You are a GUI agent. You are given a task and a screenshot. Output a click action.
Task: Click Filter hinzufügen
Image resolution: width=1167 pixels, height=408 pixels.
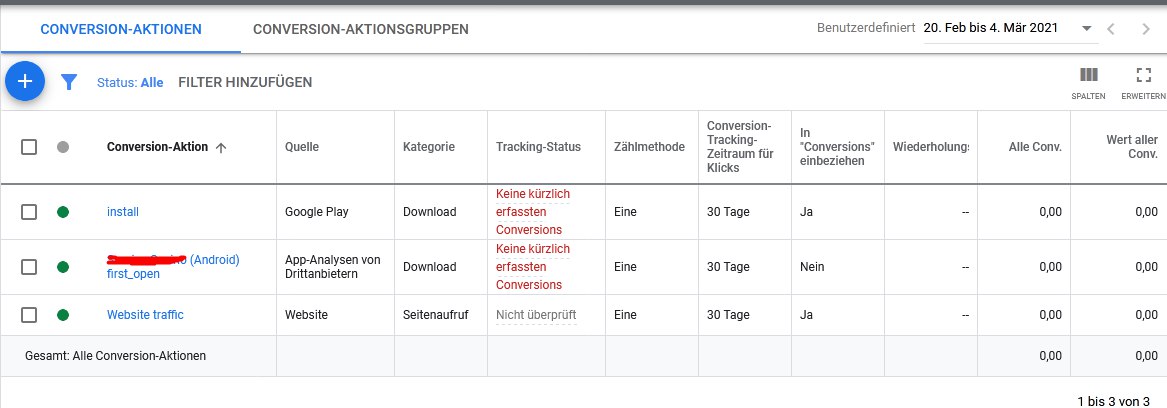click(245, 83)
